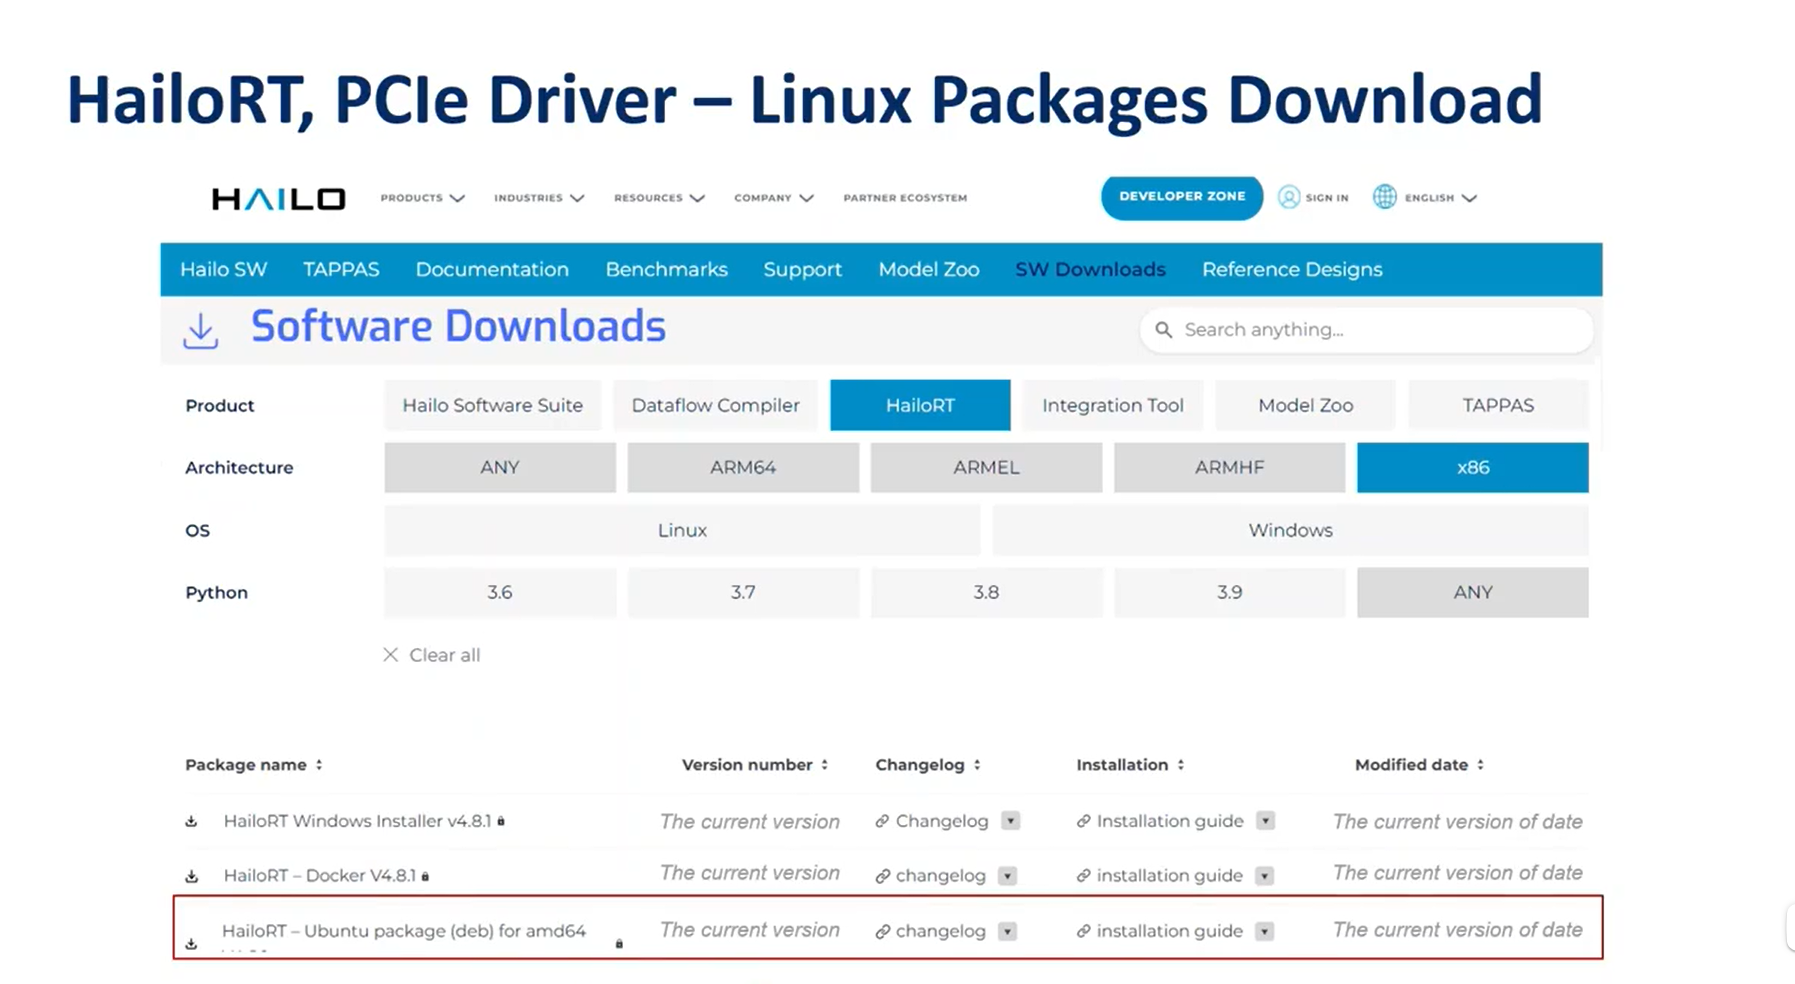Open Partner Ecosystem link
Viewport: 1795px width, 984px height.
(x=905, y=198)
